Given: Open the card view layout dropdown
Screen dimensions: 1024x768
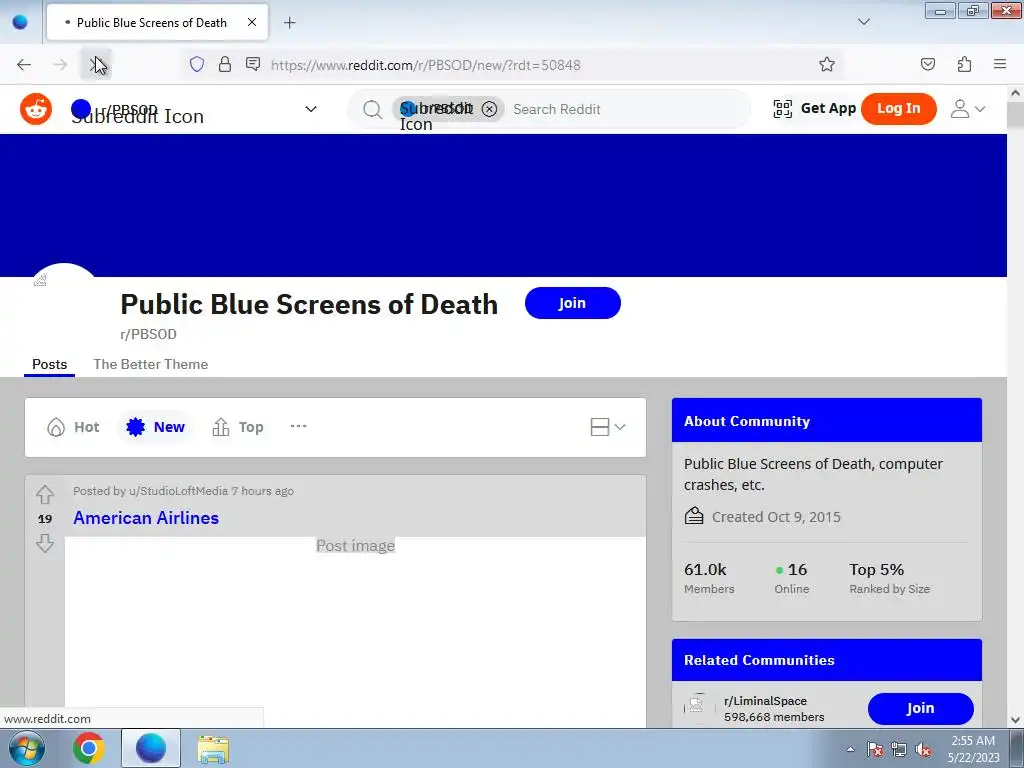Looking at the screenshot, I should pos(608,427).
